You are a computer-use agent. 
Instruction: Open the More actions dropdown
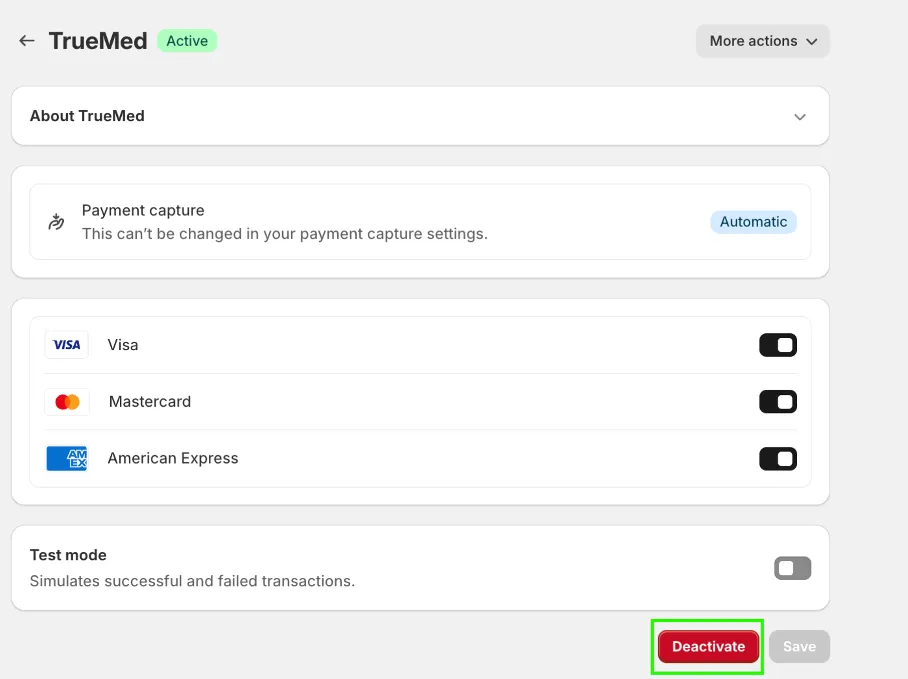click(763, 41)
